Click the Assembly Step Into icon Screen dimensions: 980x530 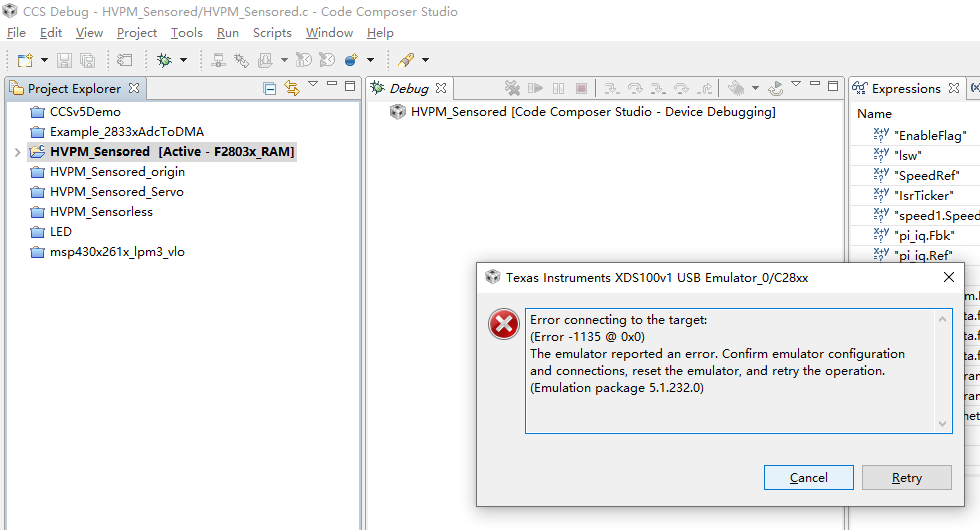658,89
